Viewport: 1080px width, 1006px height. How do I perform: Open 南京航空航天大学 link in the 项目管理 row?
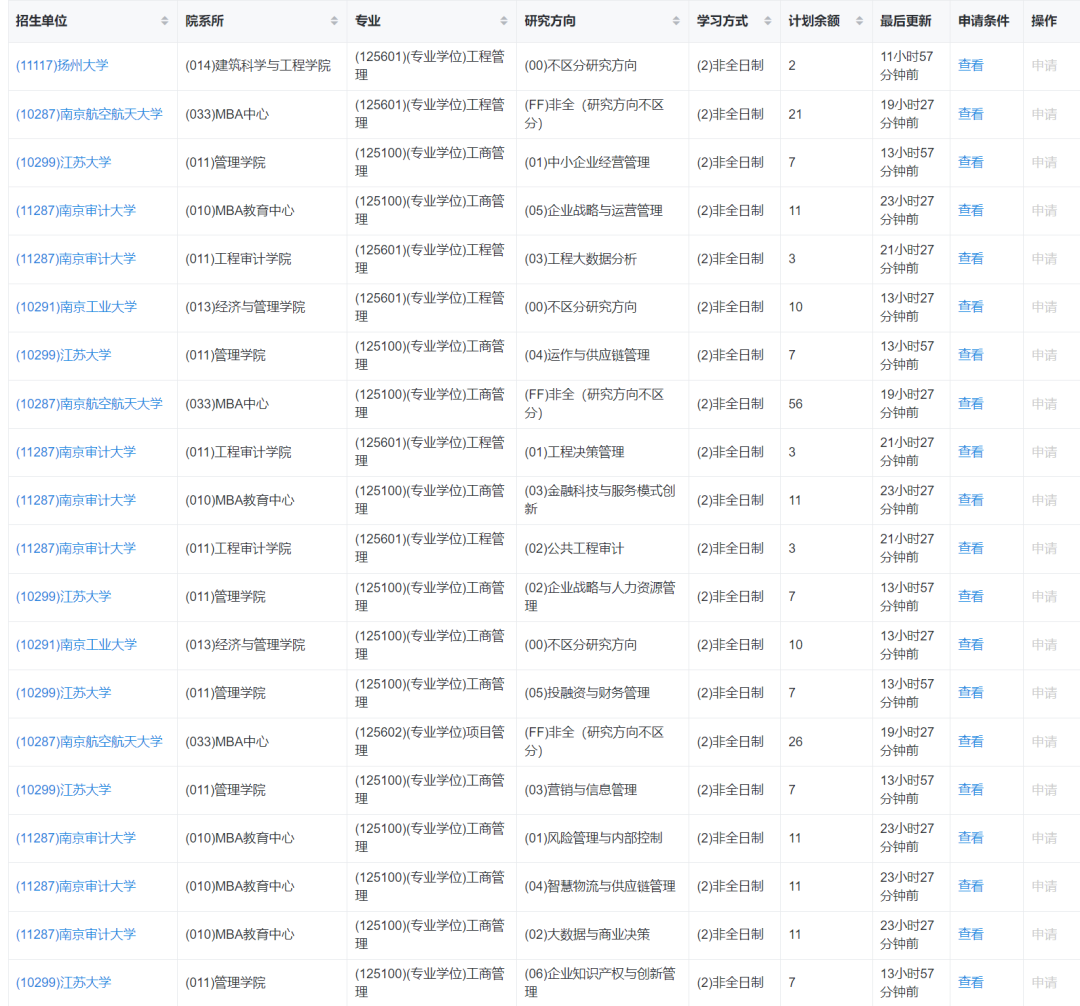pos(89,742)
